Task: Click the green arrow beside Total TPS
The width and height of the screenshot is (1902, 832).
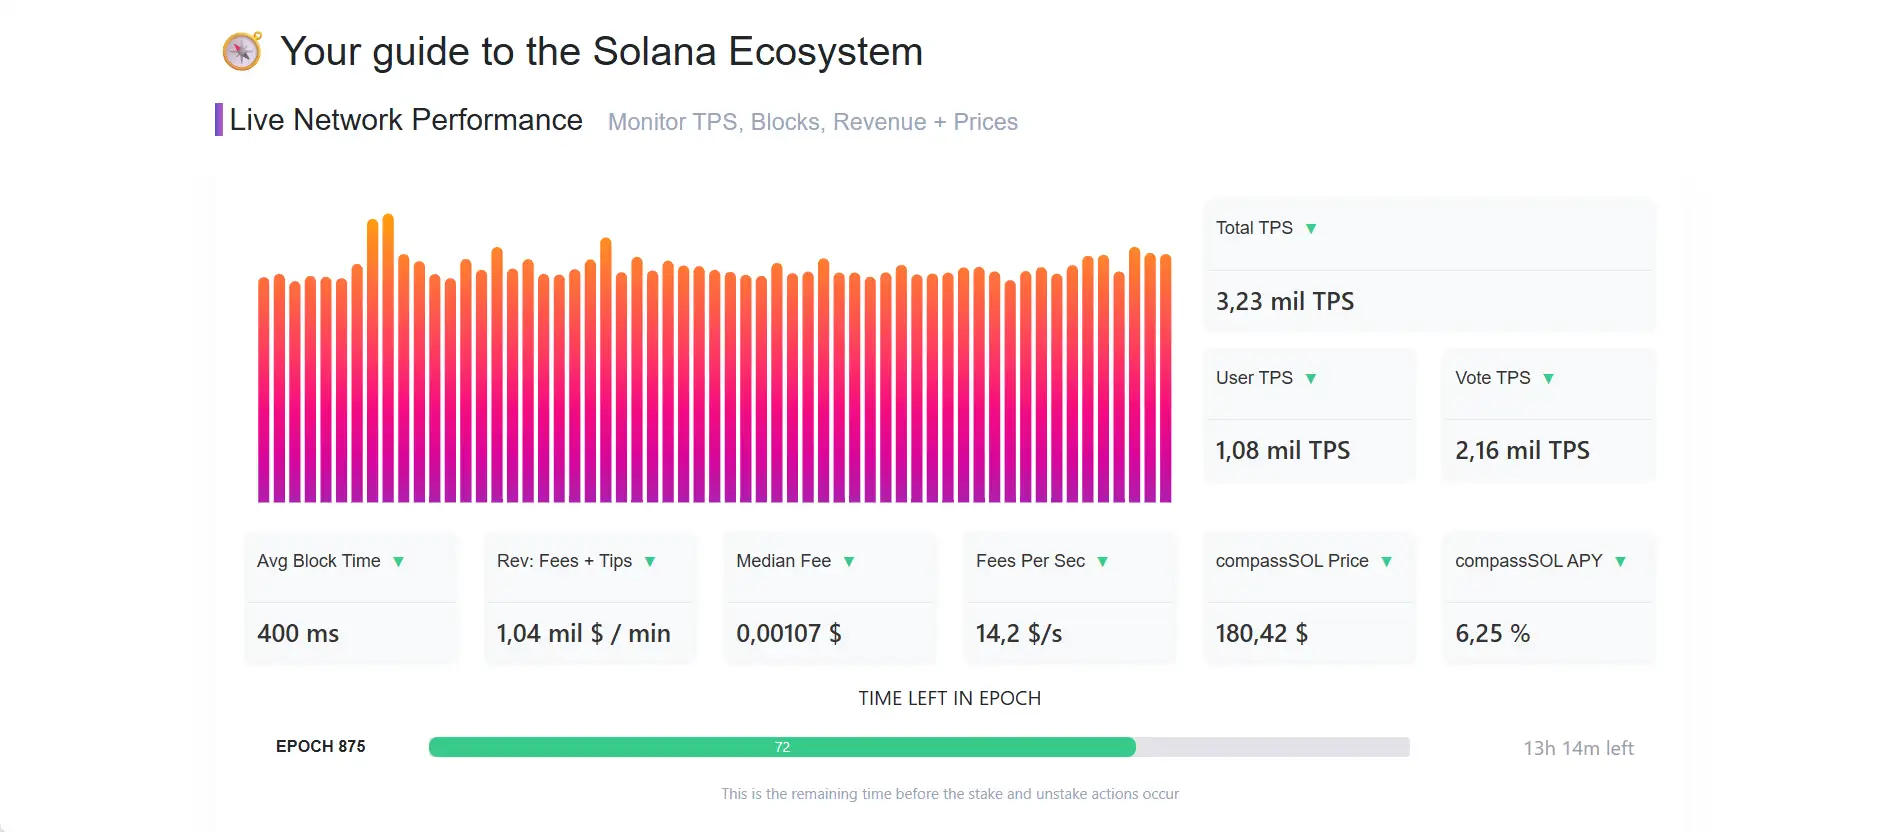Action: 1311,229
